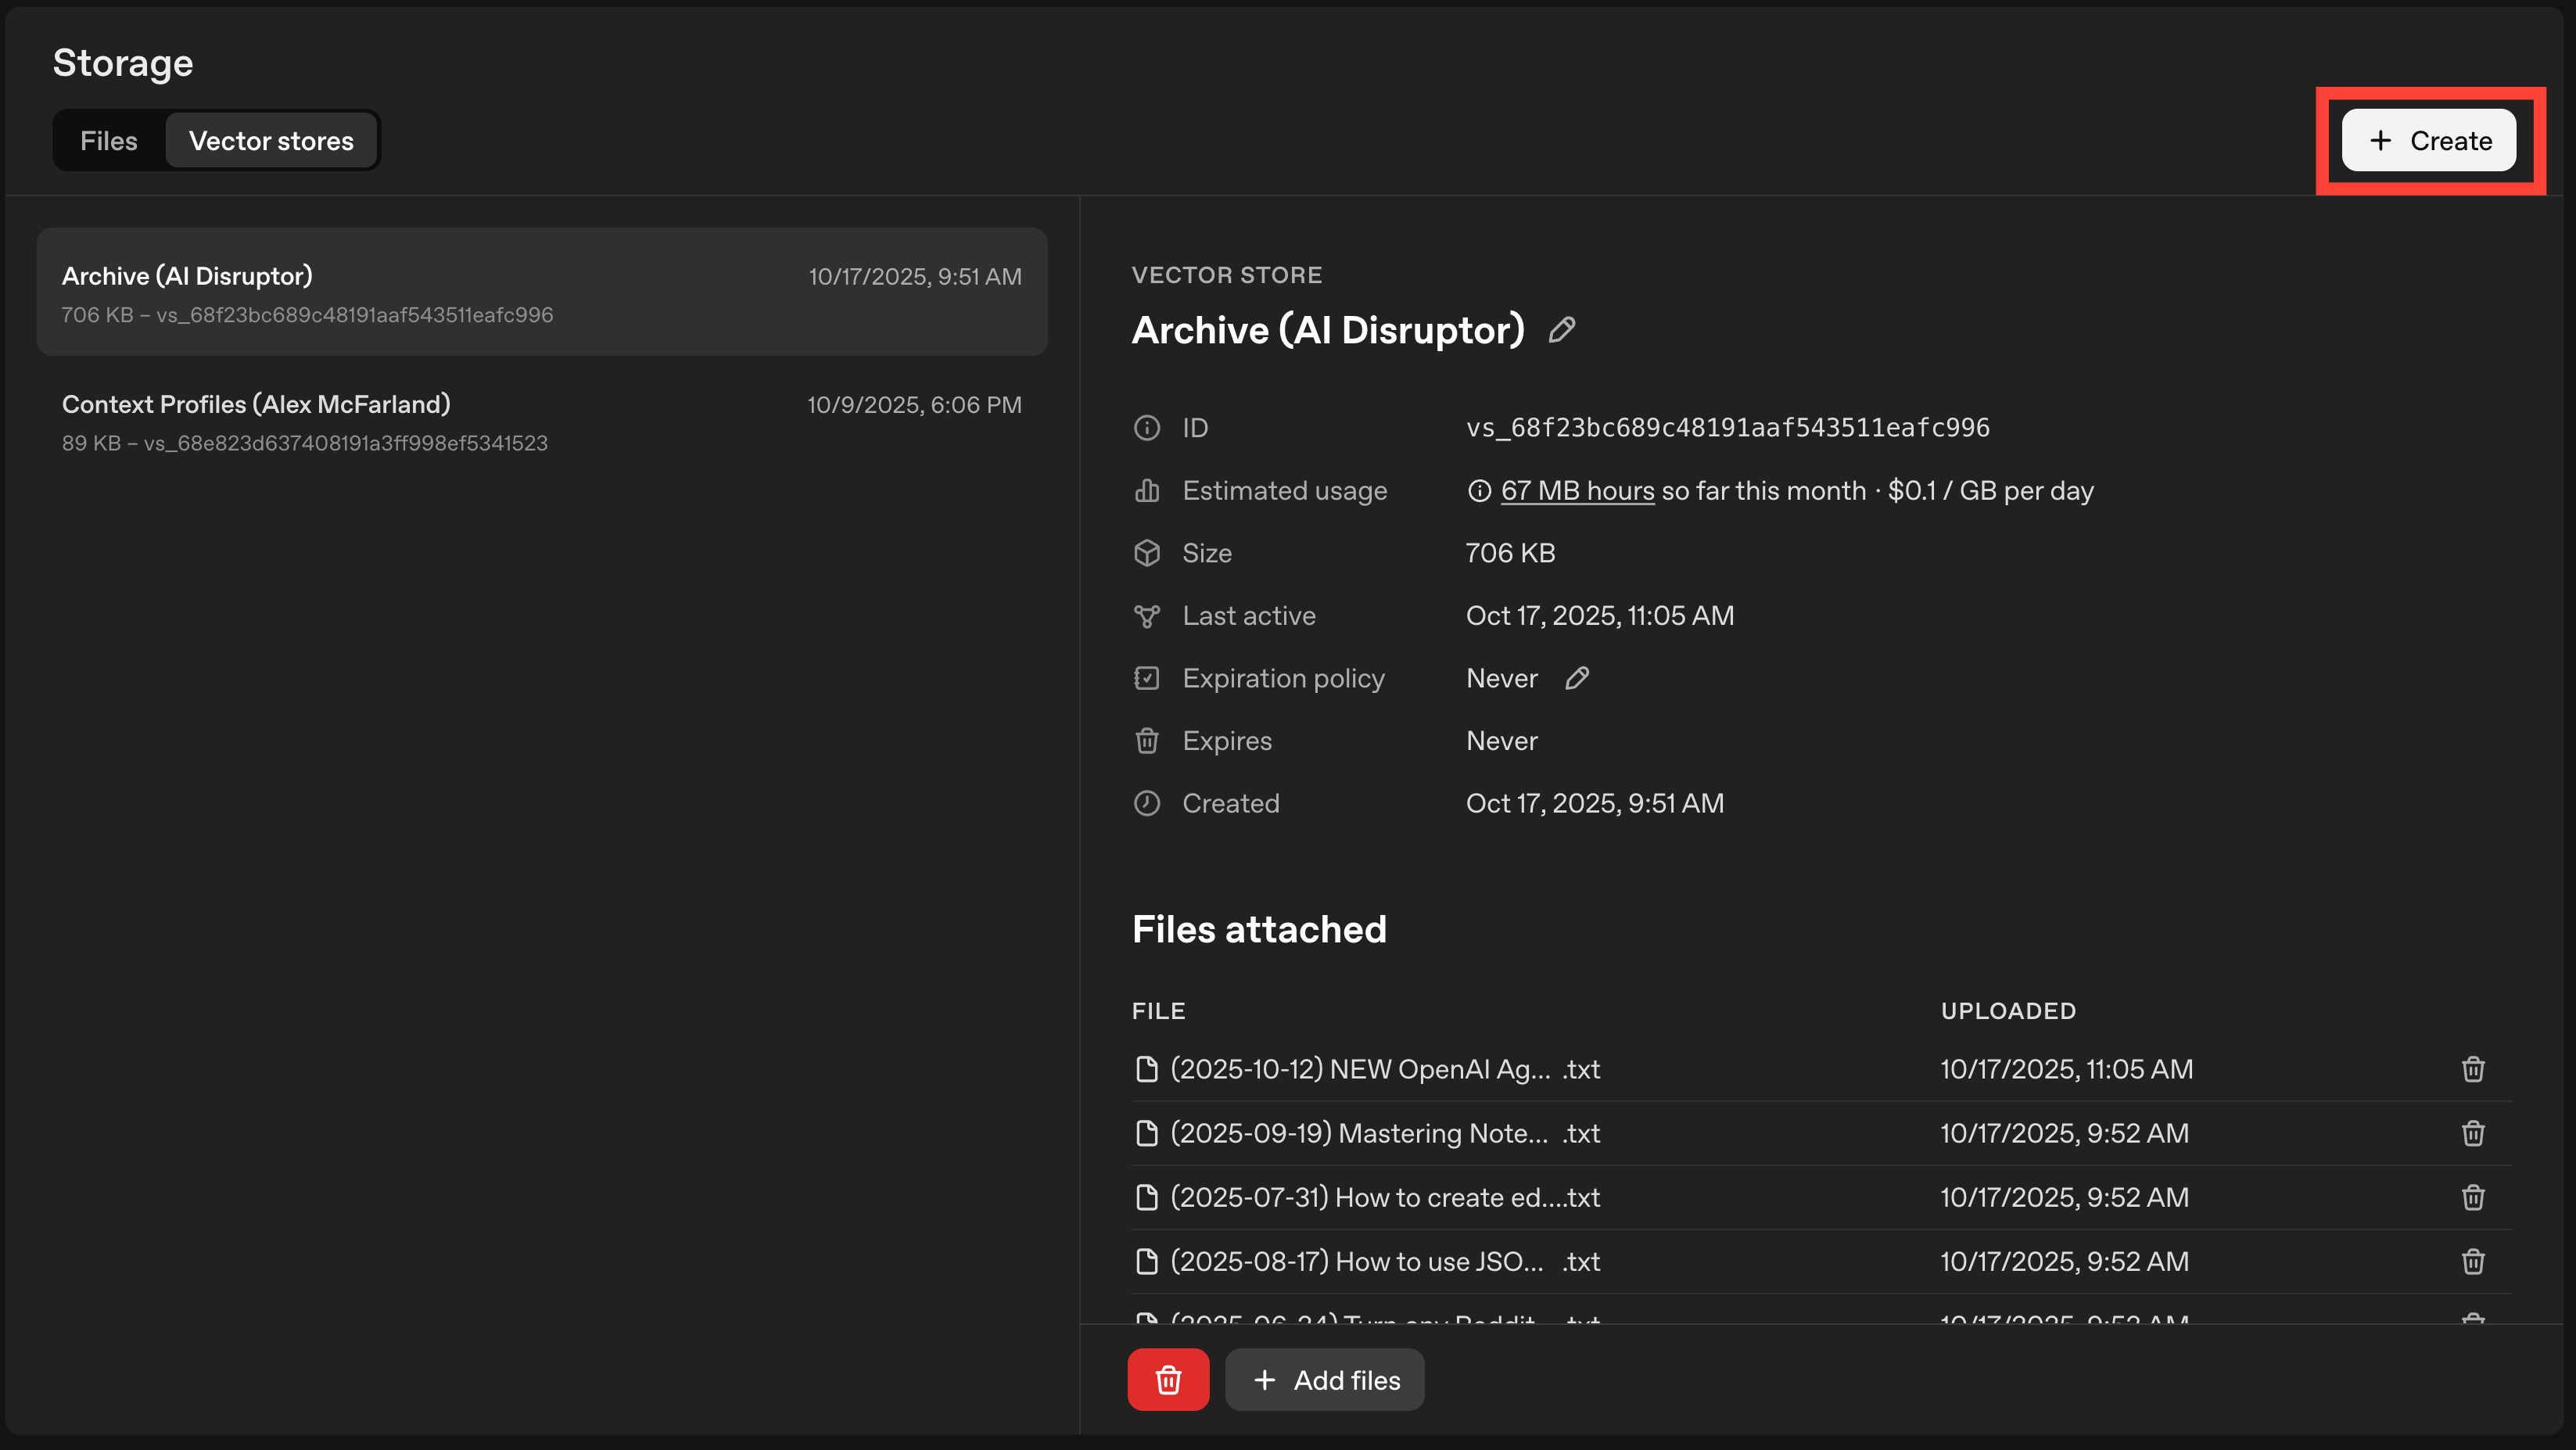Edit the Expiration policy pencil icon

click(1577, 678)
